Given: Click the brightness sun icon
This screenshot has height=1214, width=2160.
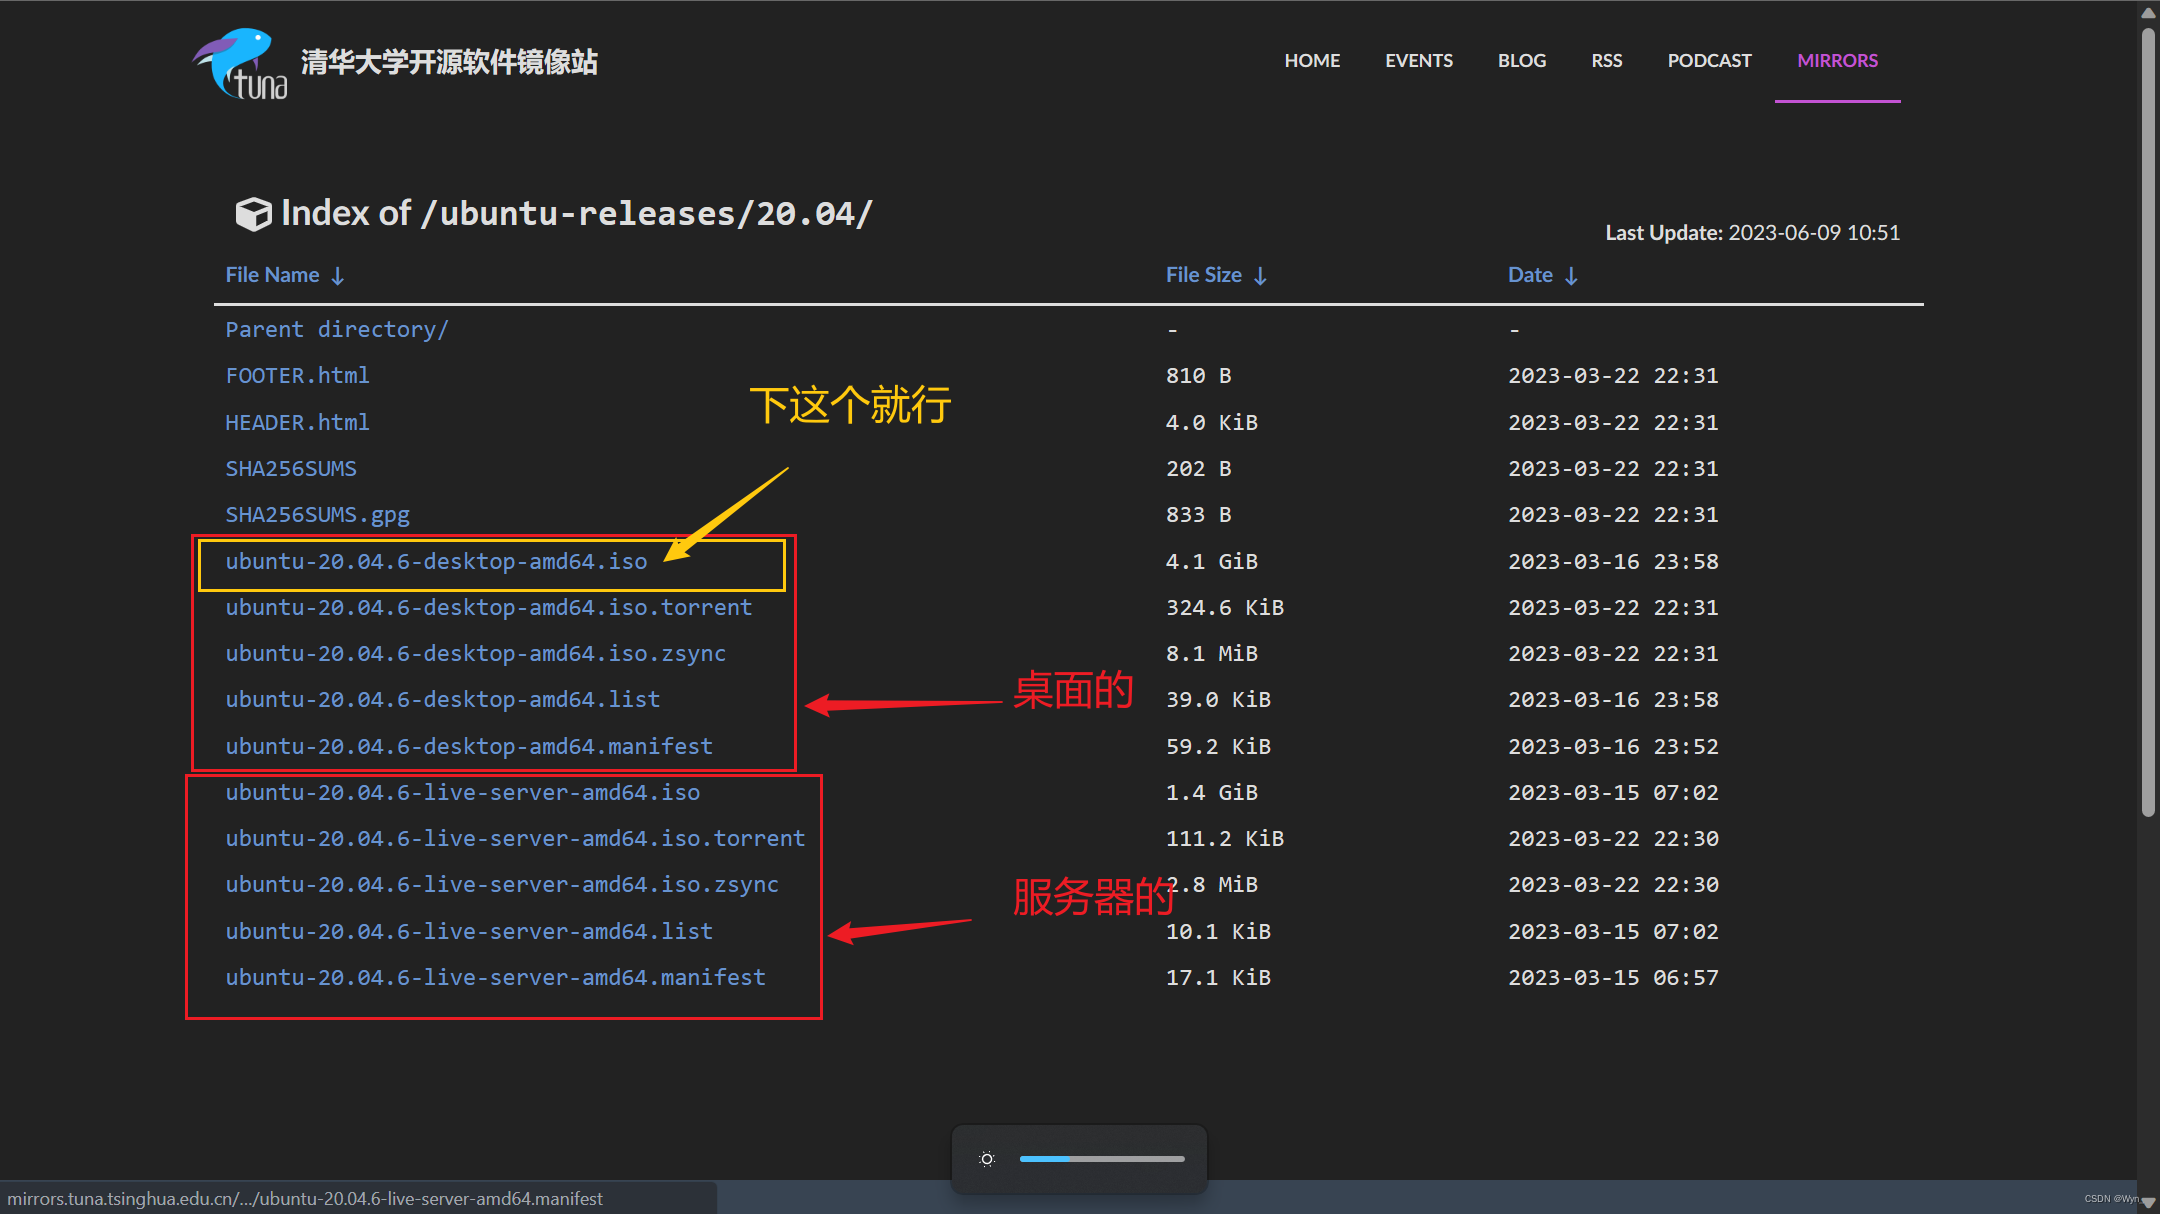Looking at the screenshot, I should coord(987,1159).
